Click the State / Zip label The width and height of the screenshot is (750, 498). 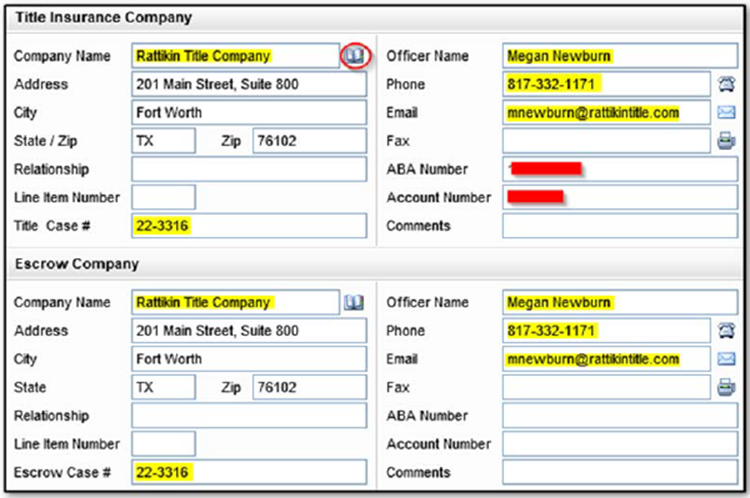coord(45,141)
